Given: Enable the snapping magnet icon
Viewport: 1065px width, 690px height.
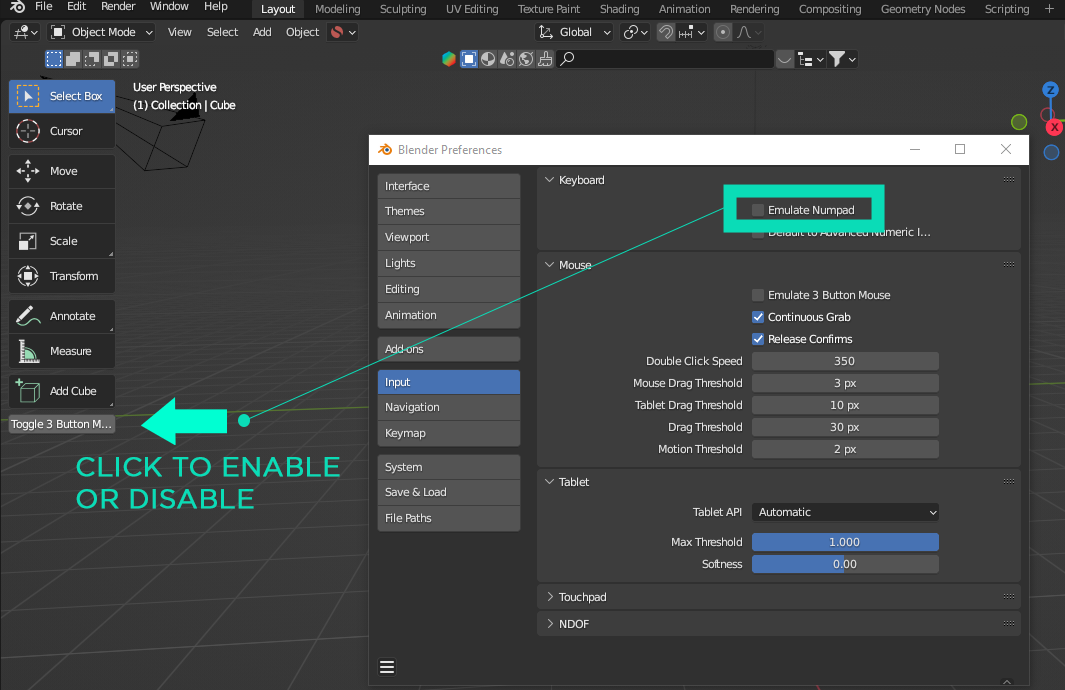Looking at the screenshot, I should click(x=666, y=32).
